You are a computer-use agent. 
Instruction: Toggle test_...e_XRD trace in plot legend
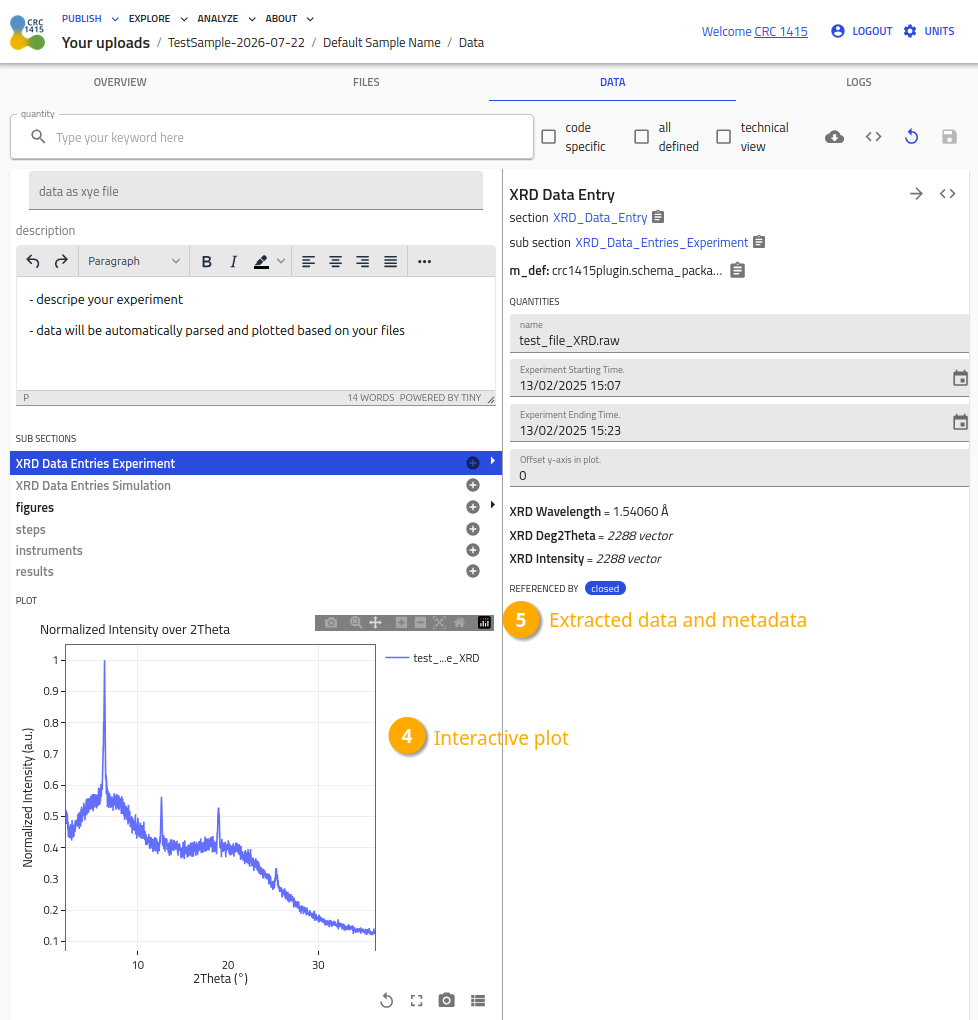coord(433,658)
